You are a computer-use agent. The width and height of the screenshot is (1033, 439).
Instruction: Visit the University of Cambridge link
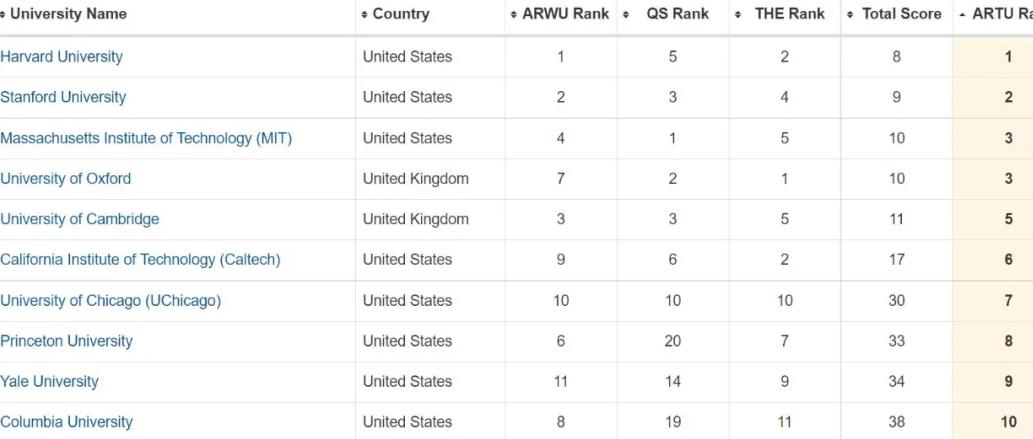pyautogui.click(x=80, y=219)
